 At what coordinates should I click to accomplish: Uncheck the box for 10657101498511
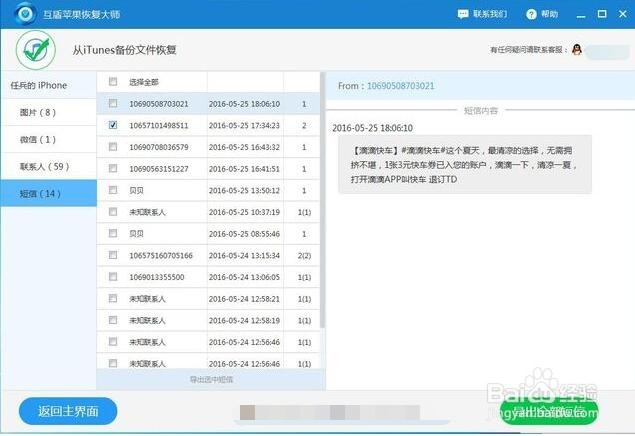click(x=113, y=125)
